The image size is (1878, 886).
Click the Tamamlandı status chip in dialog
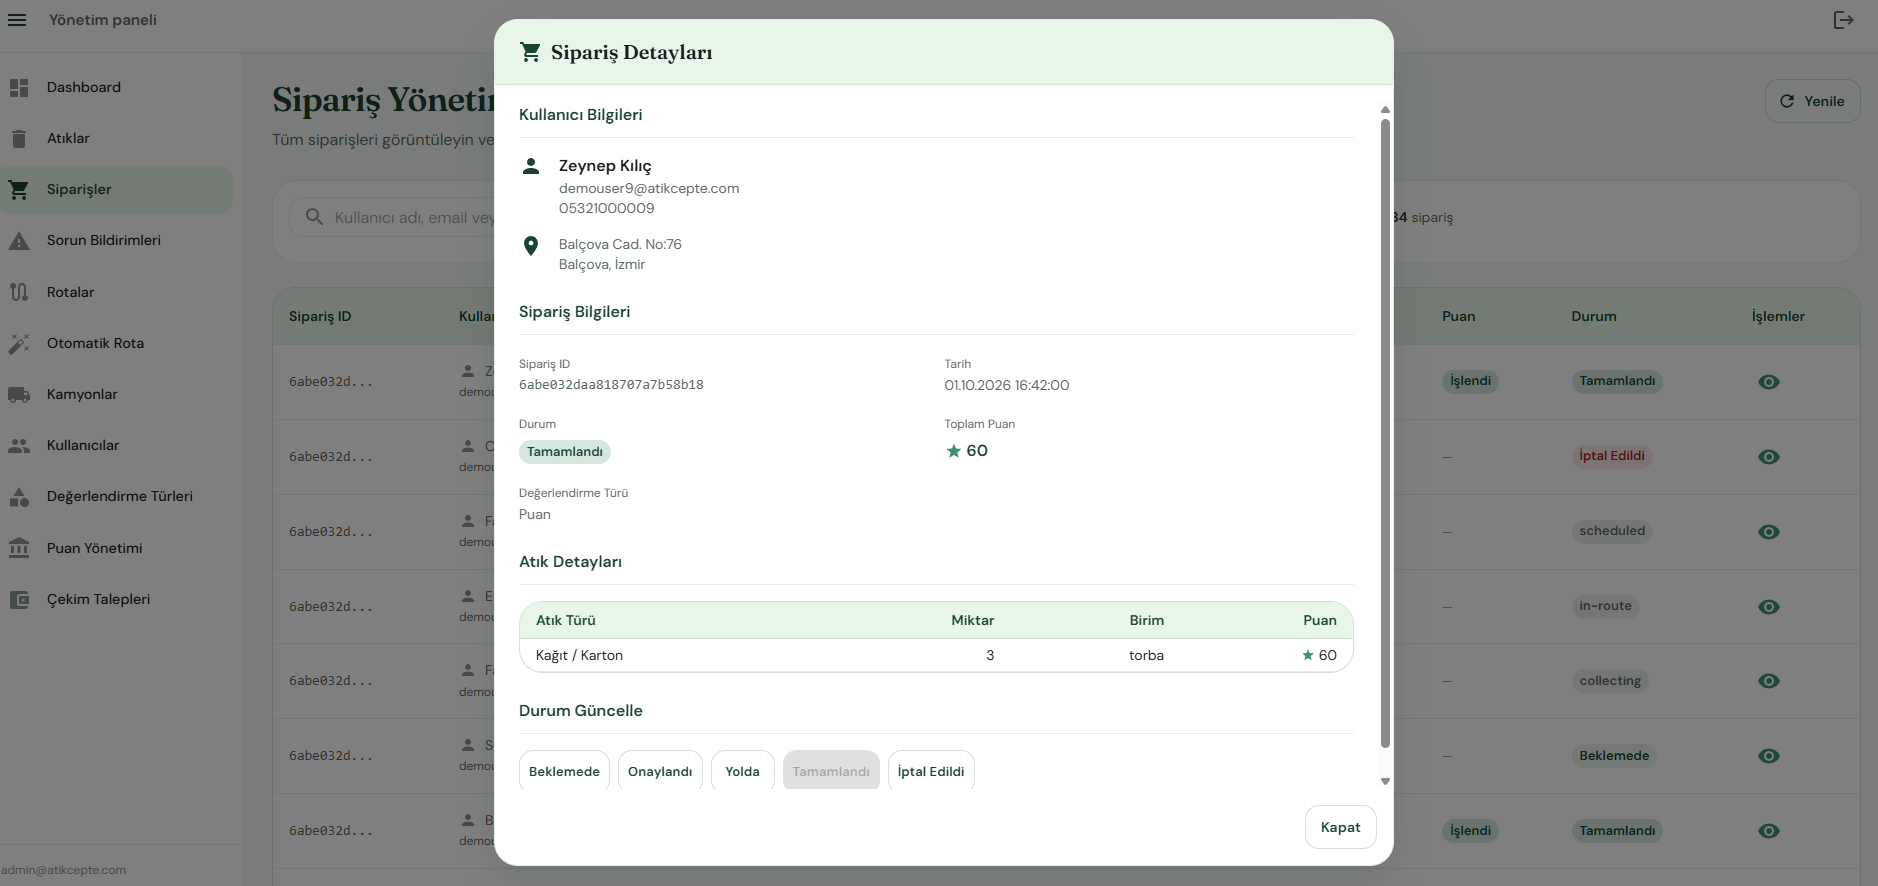coord(565,452)
